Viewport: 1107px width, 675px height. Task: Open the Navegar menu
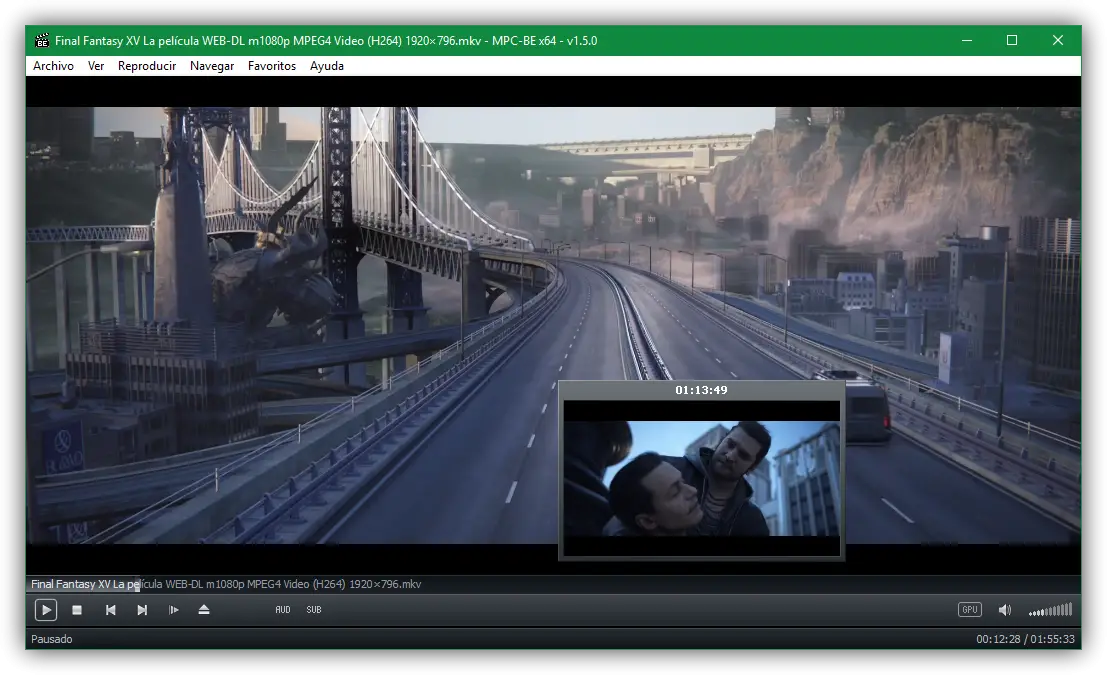212,66
